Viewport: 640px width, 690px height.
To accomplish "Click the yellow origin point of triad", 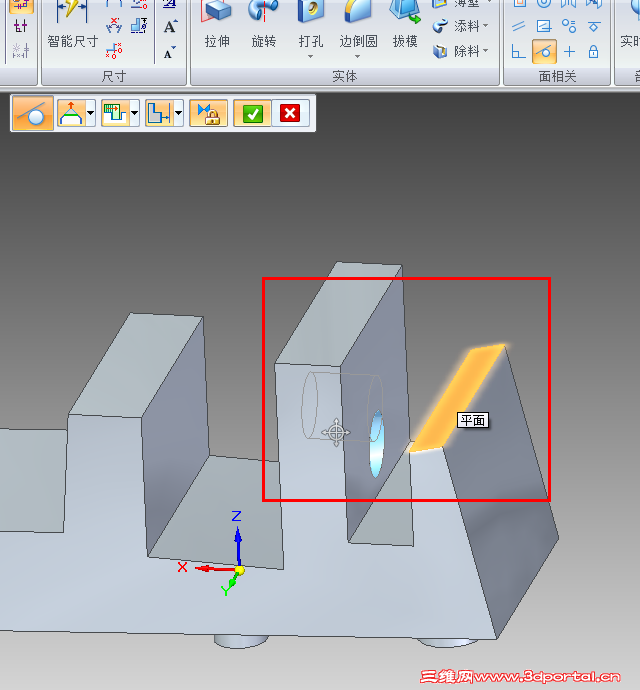I will coord(239,570).
